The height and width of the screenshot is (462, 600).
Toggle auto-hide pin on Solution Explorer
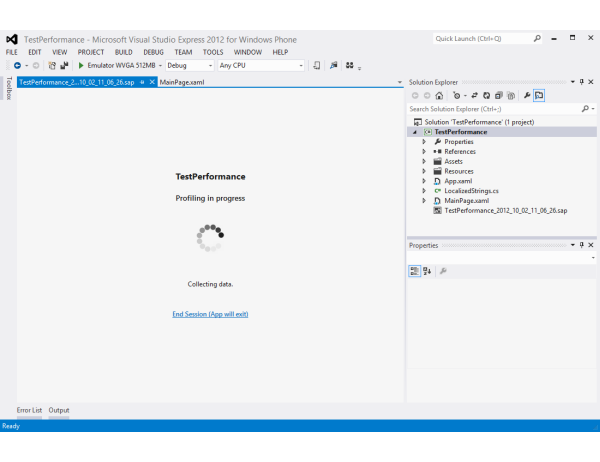point(582,82)
